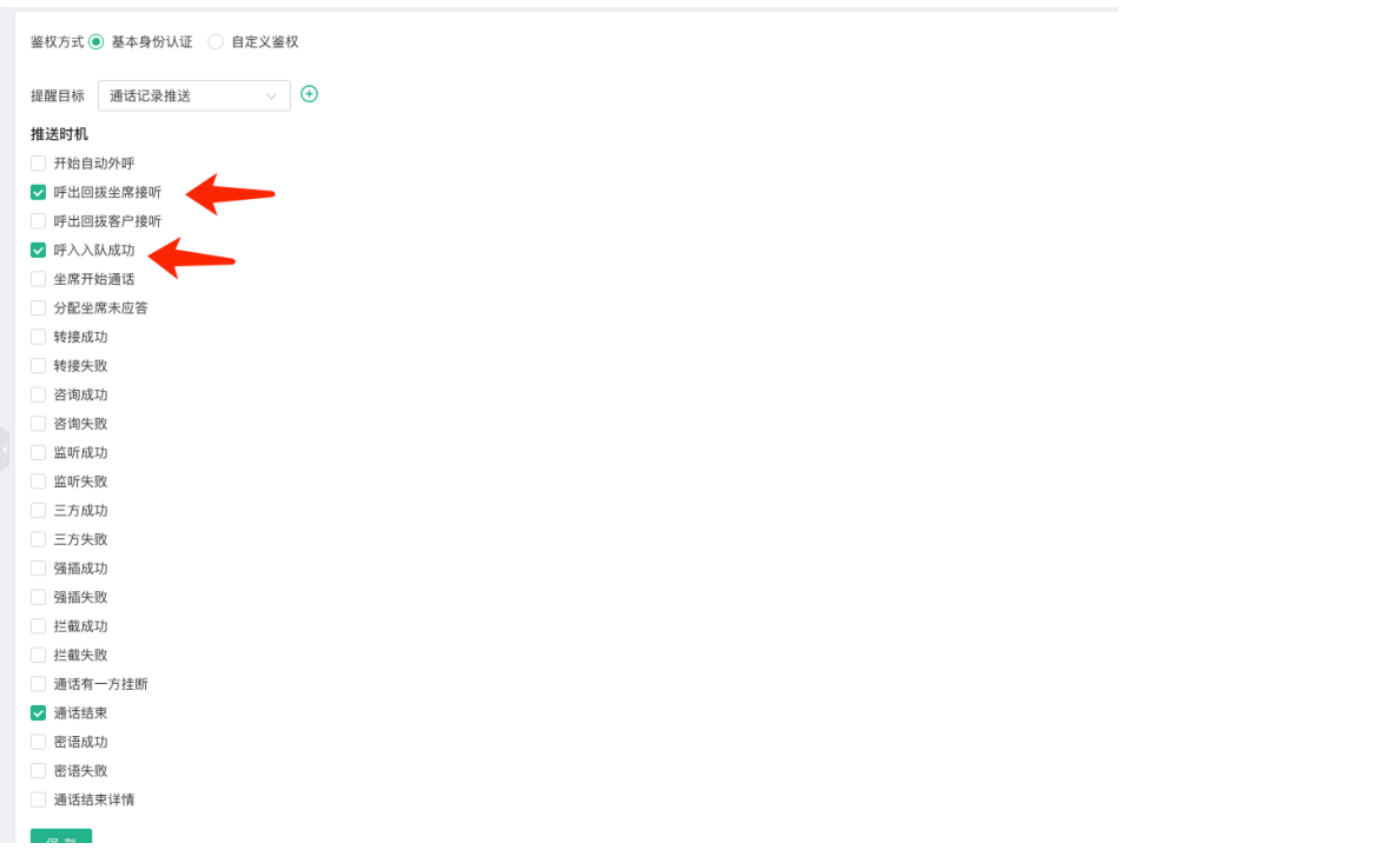1385x852 pixels.
Task: Click the green 保存 button at bottom
Action: 61,840
